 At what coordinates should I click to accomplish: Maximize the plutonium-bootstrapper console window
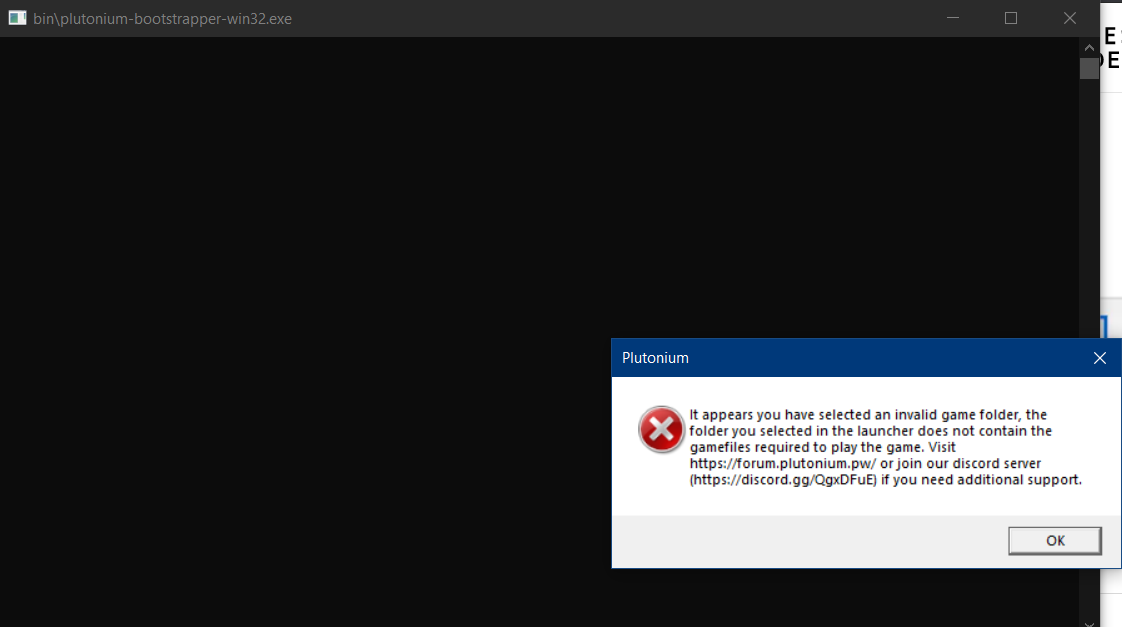coord(1010,18)
